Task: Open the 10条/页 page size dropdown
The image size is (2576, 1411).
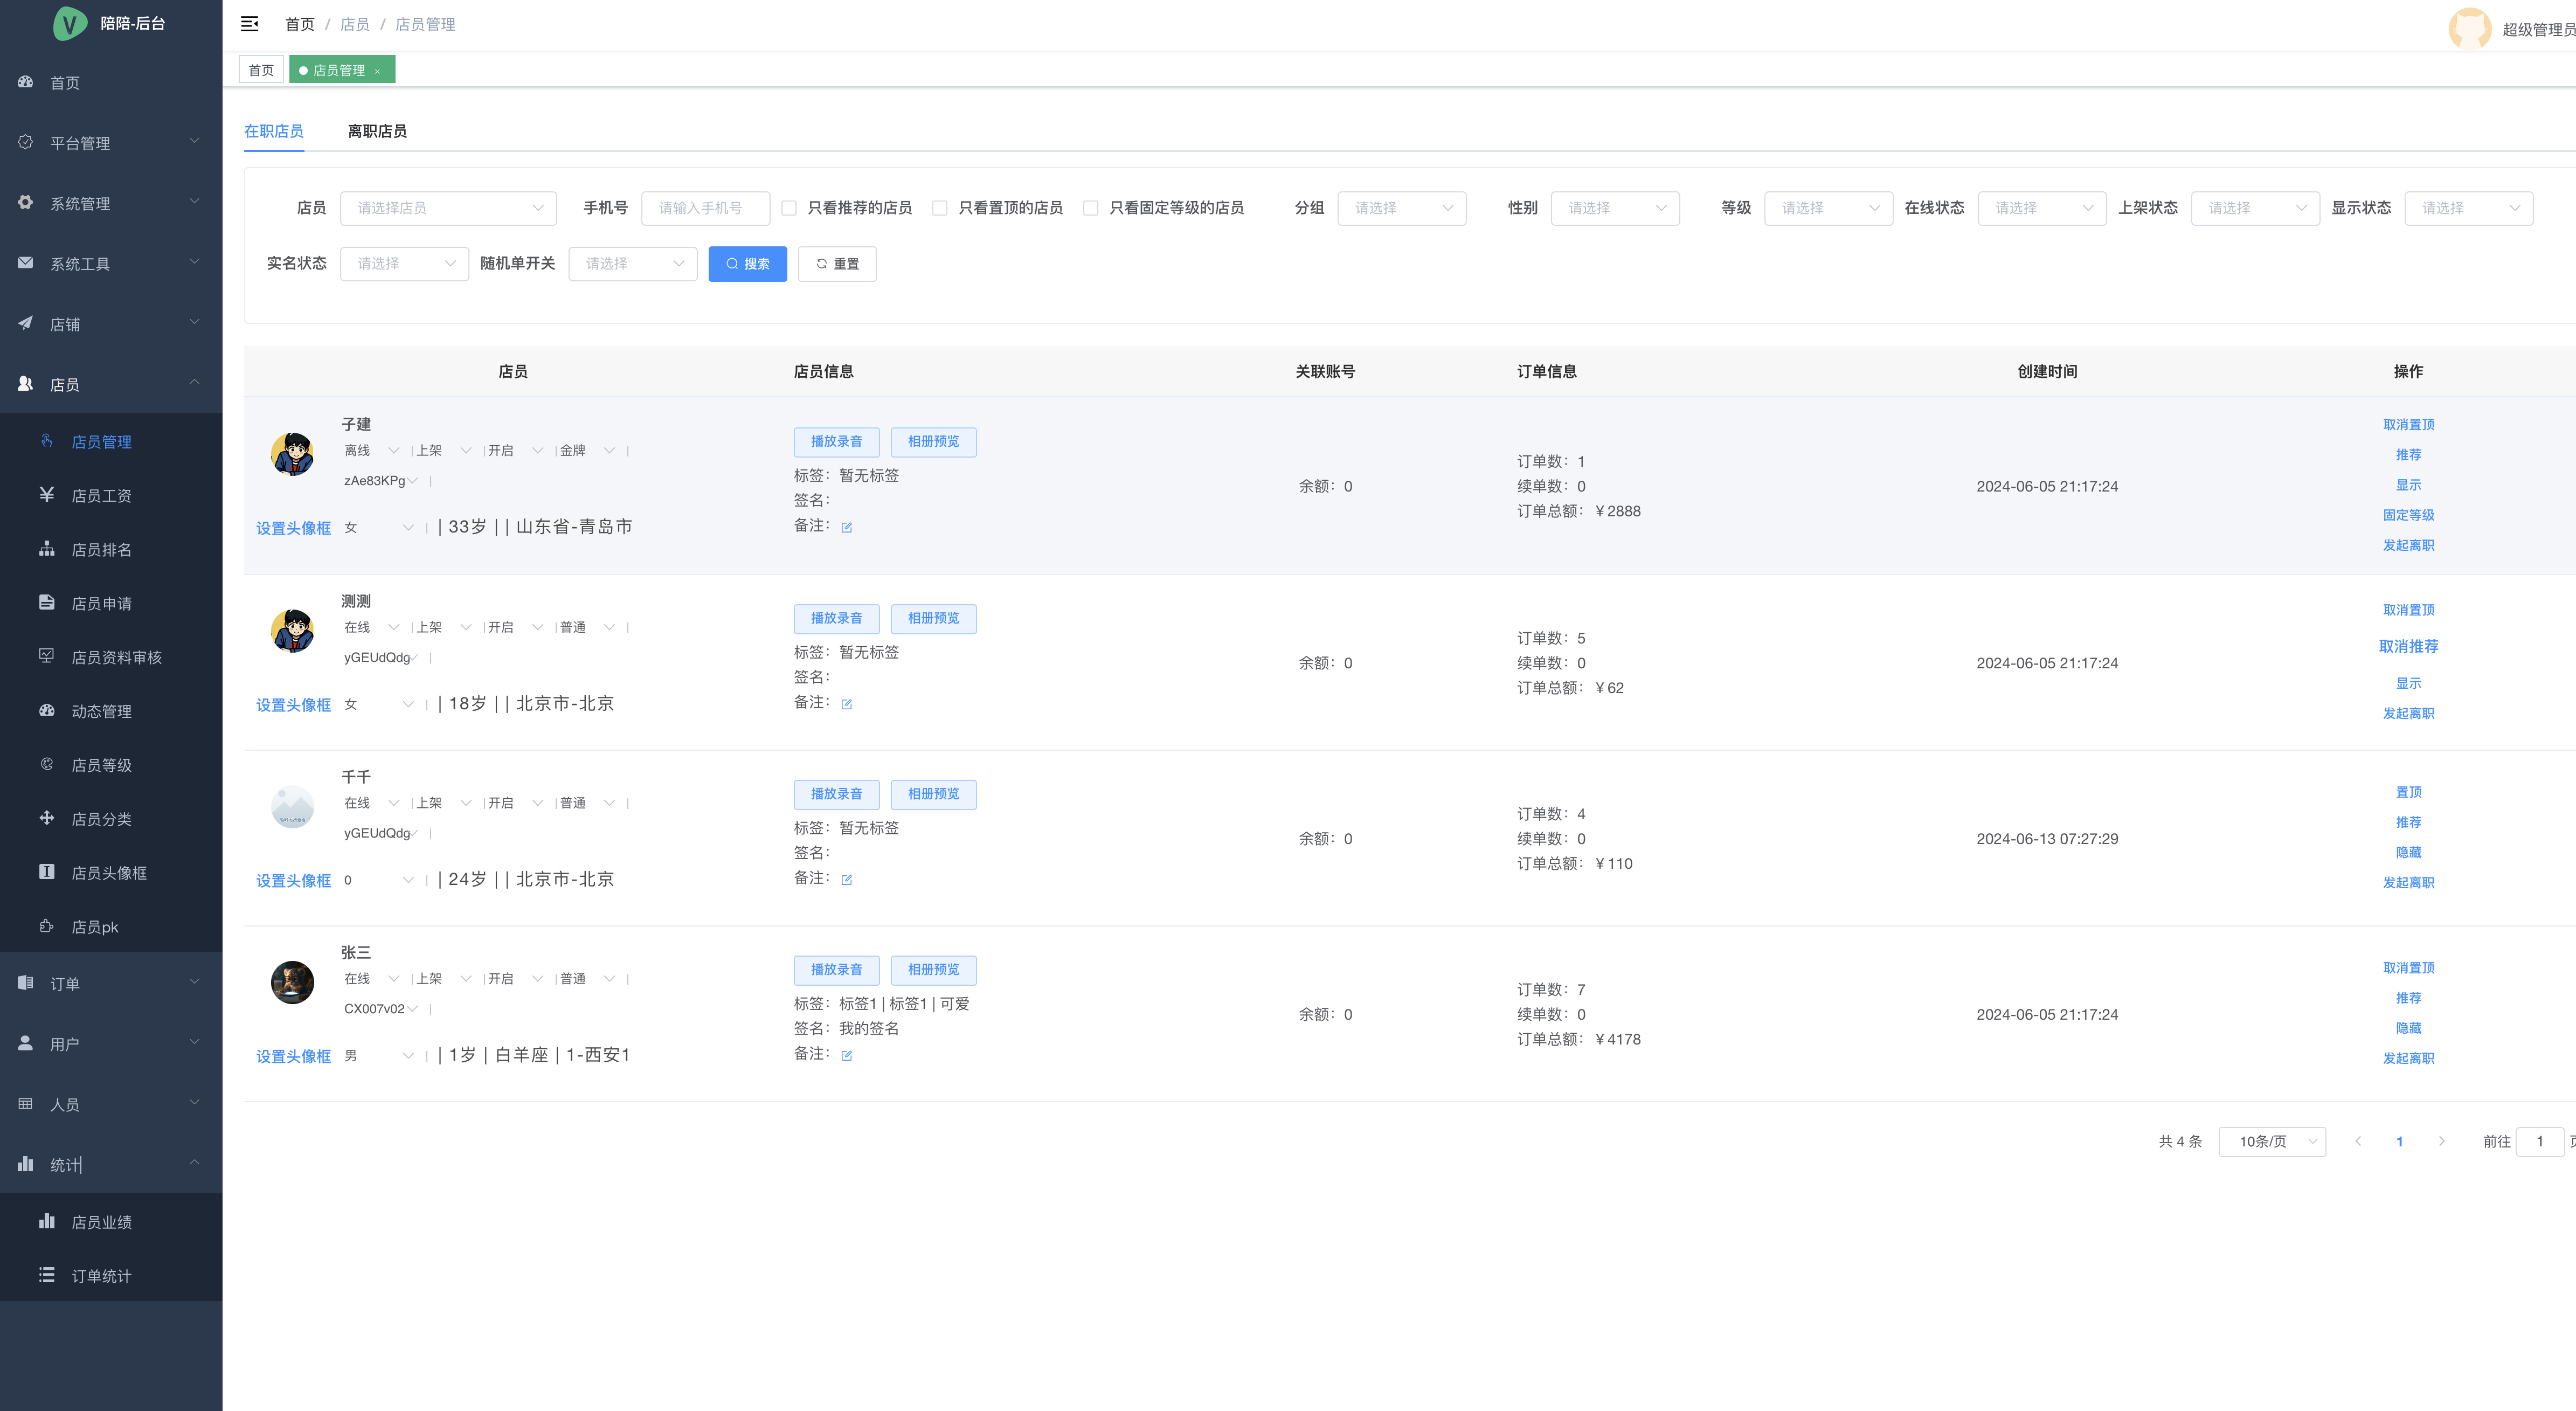Action: [2271, 1141]
